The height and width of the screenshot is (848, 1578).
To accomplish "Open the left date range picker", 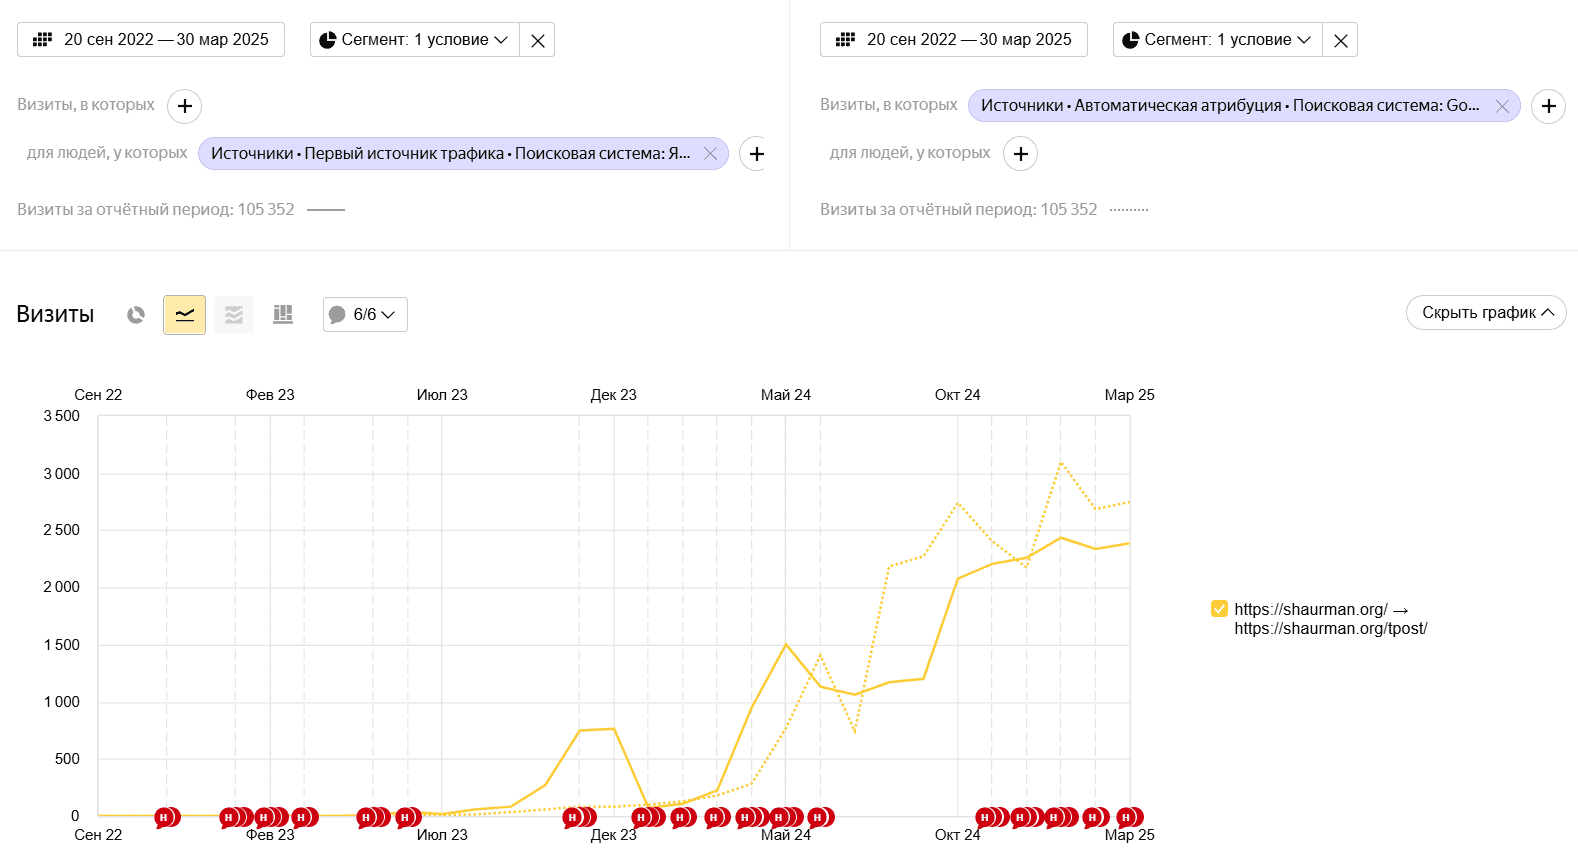I will (151, 40).
